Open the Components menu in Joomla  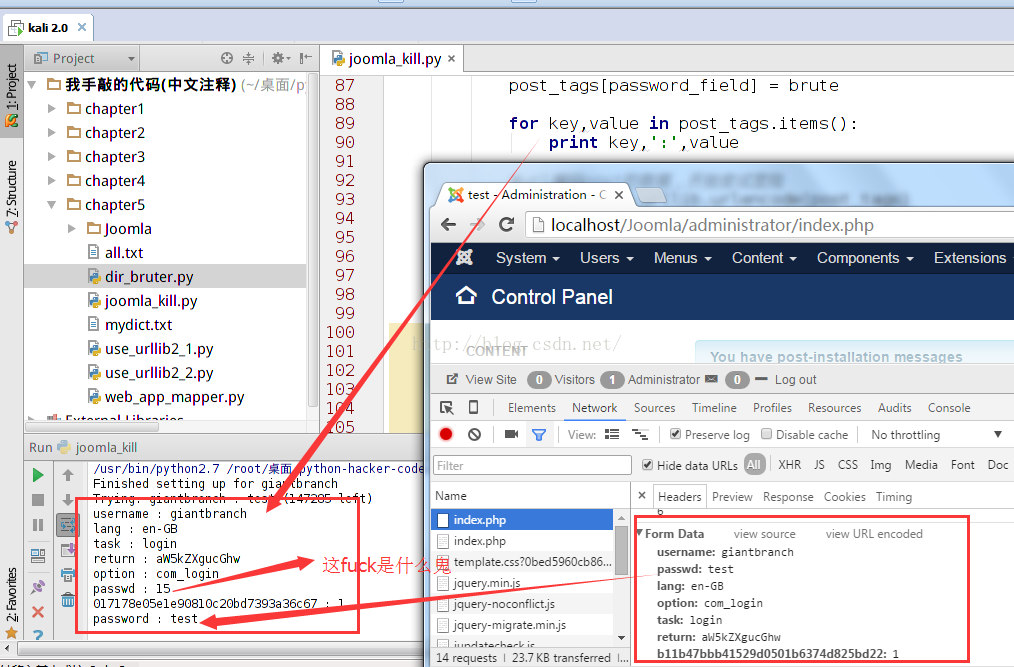click(865, 257)
